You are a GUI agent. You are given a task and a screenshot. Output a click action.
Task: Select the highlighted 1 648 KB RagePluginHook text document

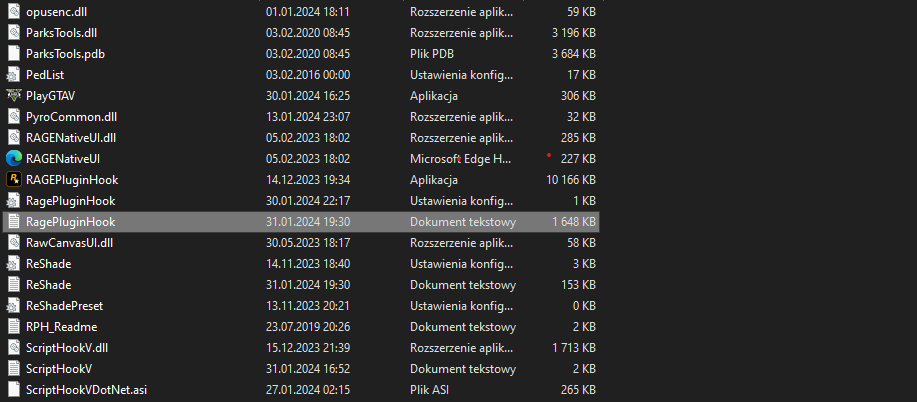[x=70, y=222]
